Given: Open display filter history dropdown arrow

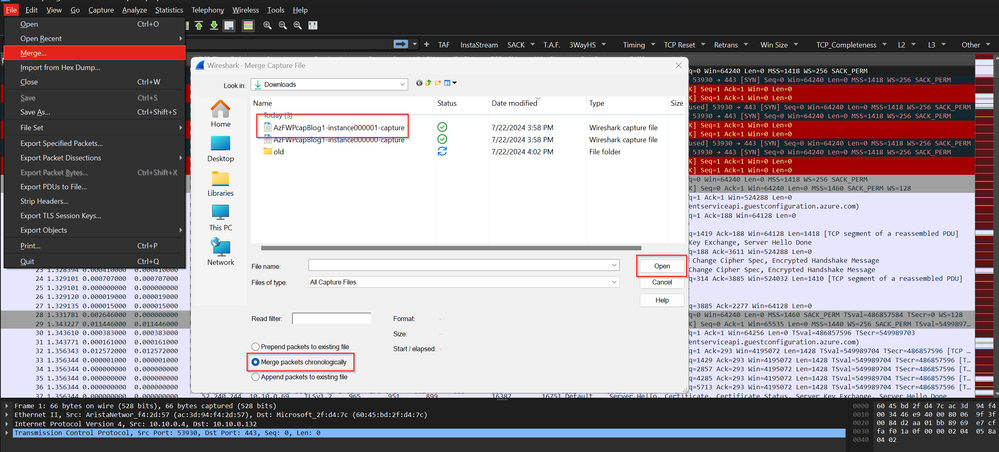Looking at the screenshot, I should point(417,45).
